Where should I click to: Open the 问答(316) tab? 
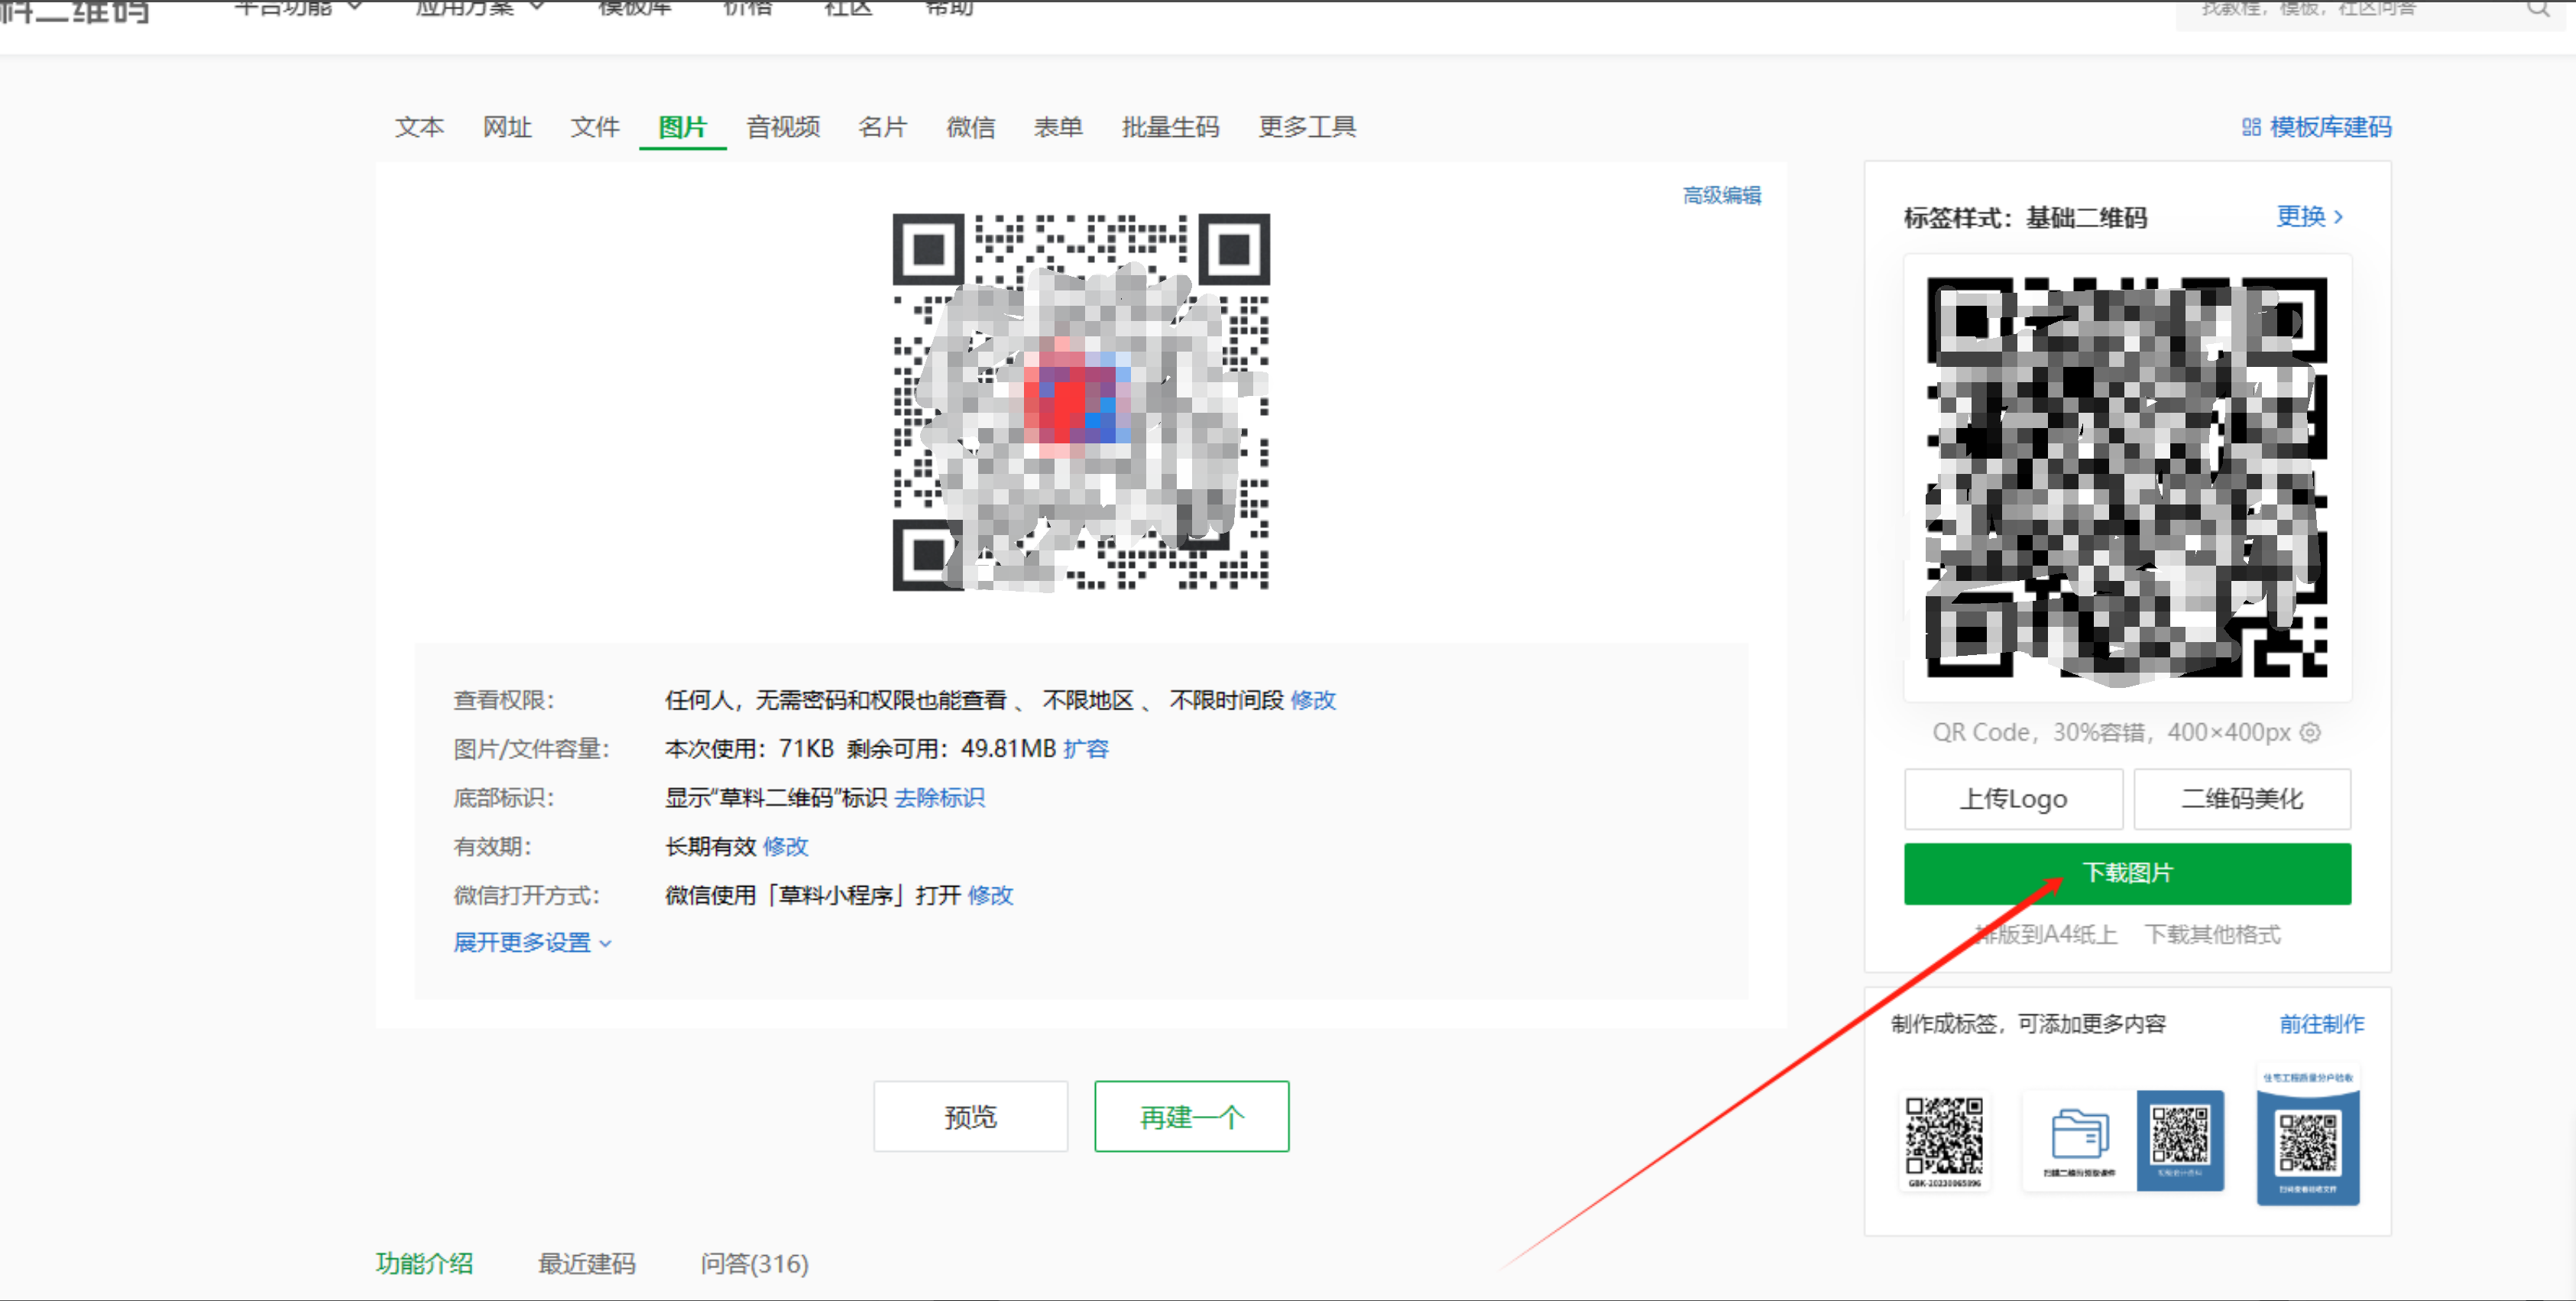pyautogui.click(x=754, y=1264)
